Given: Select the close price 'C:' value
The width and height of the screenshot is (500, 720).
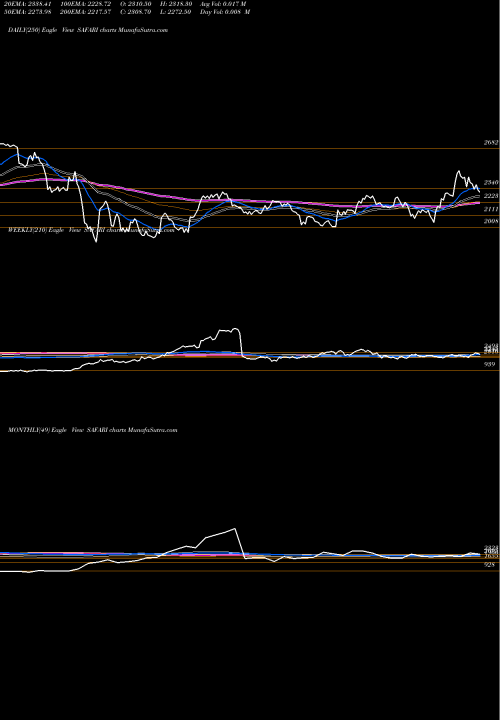Looking at the screenshot, I should pos(136,12).
